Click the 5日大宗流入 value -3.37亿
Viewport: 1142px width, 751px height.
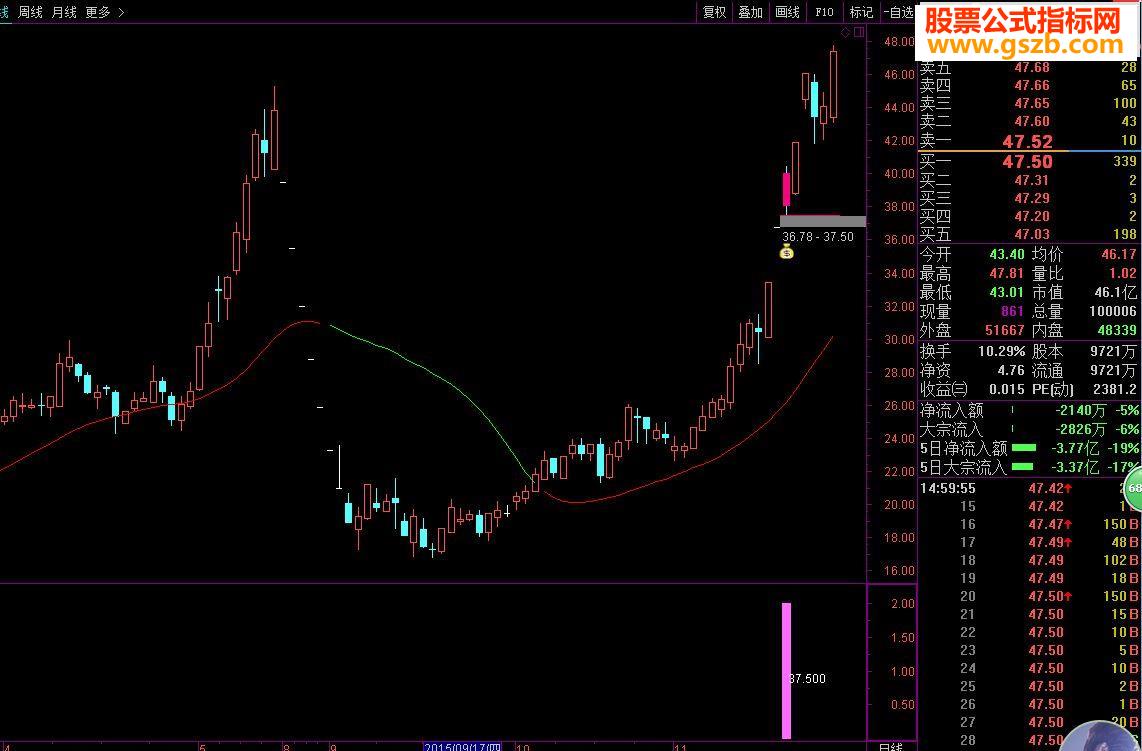1075,467
